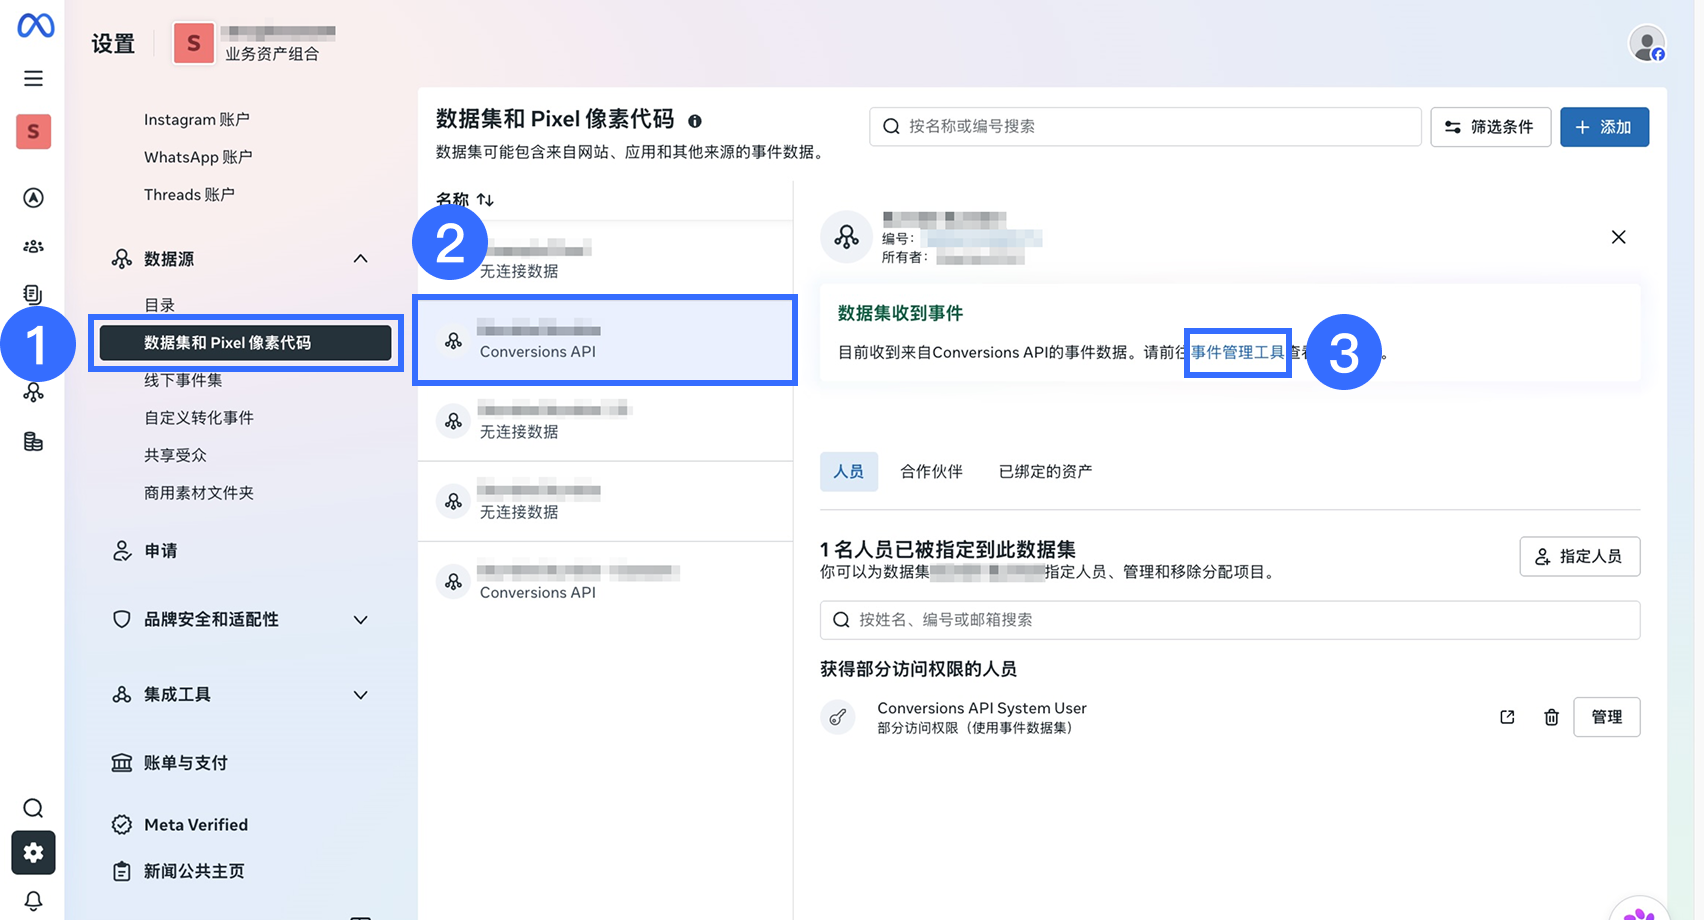Delete Conversions API System User with trash icon
This screenshot has height=920, width=1704.
(1551, 717)
